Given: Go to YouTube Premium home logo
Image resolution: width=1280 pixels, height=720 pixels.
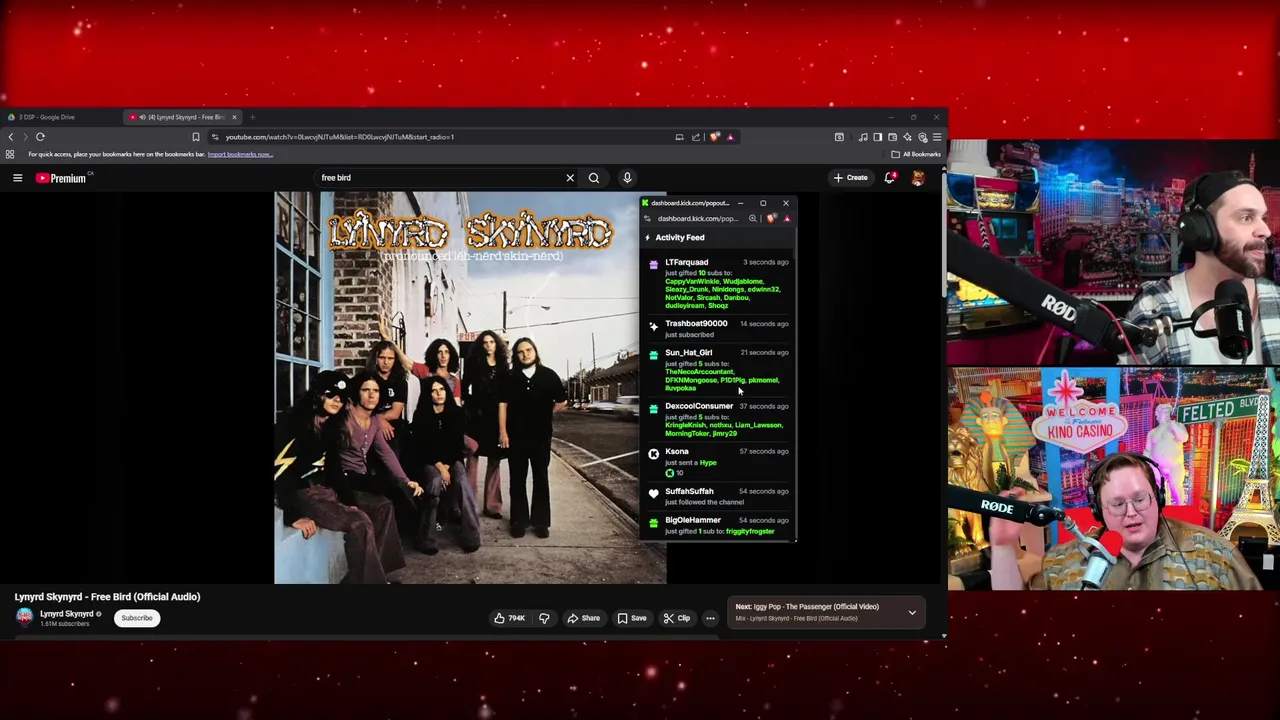Looking at the screenshot, I should tap(62, 178).
